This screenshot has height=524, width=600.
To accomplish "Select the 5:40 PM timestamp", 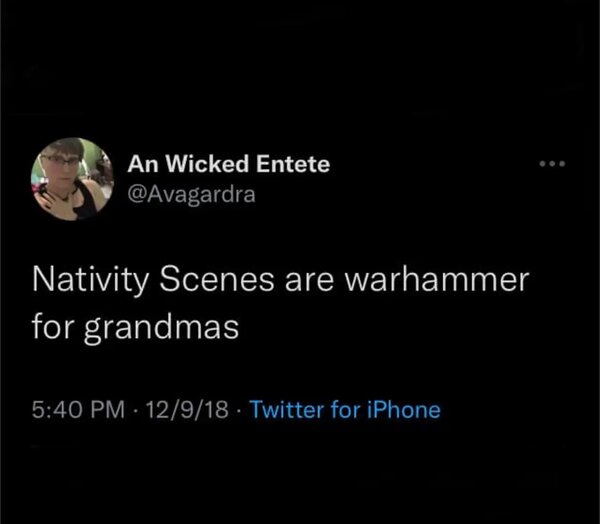I will coord(78,410).
